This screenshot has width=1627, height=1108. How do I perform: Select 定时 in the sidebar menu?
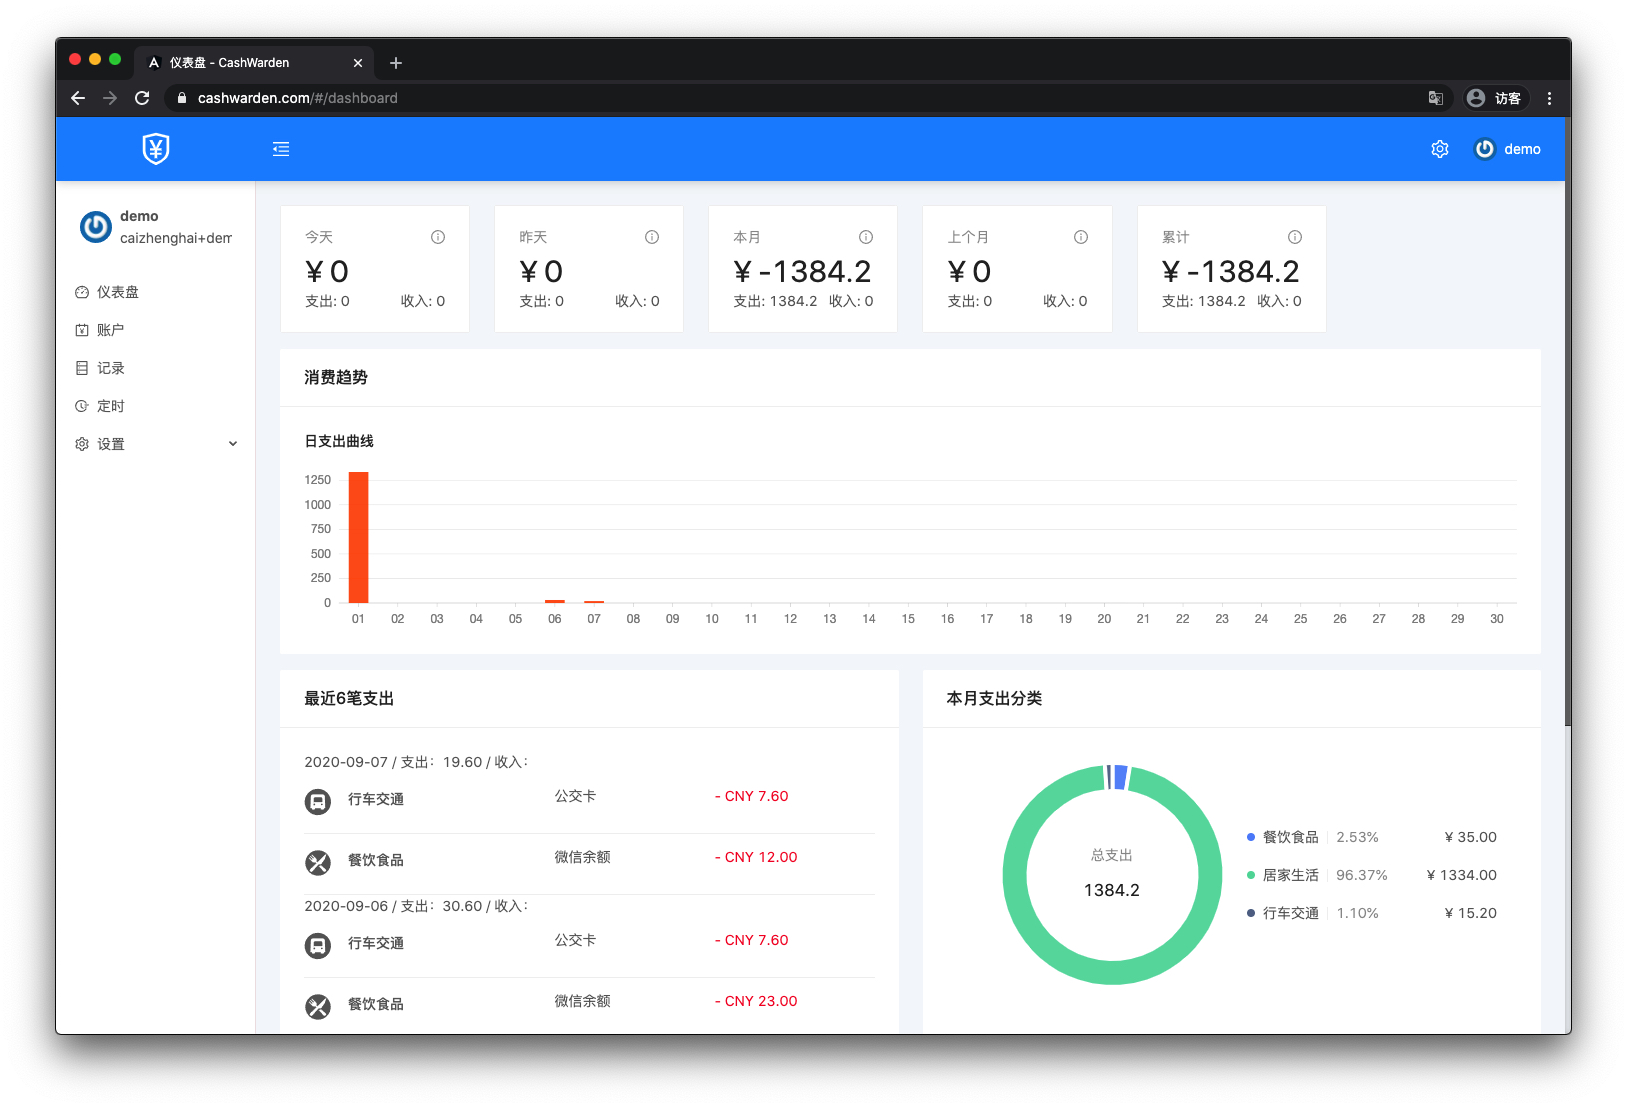pos(110,406)
